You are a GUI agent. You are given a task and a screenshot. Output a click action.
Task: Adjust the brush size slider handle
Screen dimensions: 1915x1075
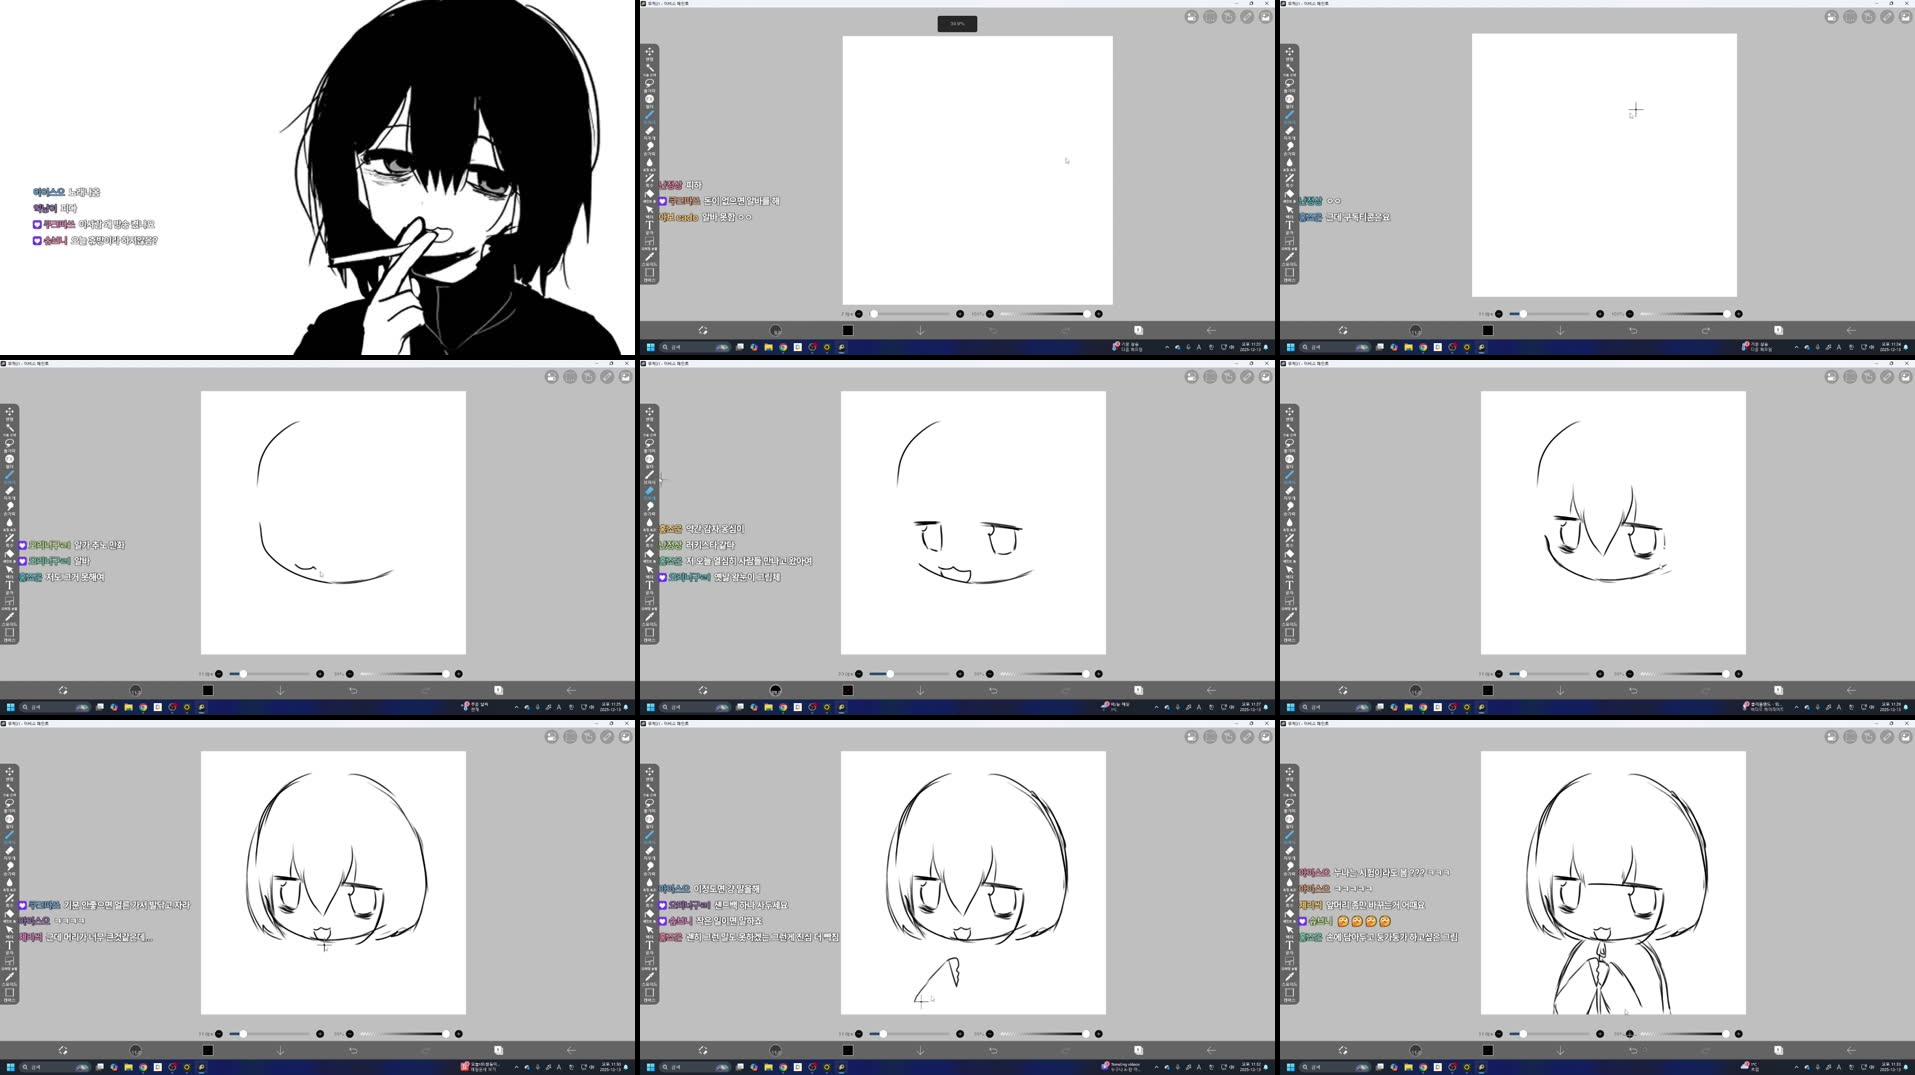pyautogui.click(x=890, y=674)
